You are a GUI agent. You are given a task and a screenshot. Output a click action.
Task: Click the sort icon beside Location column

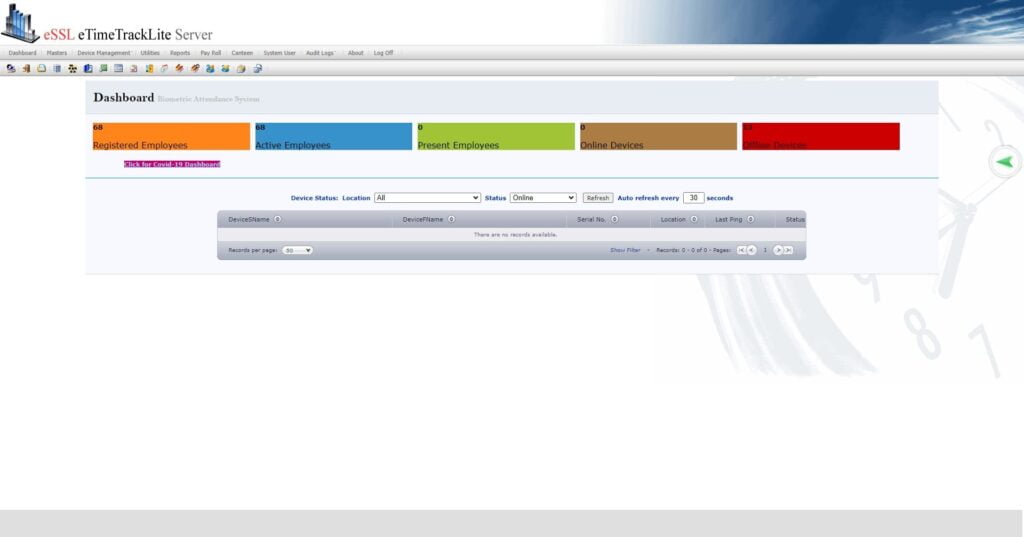694,220
